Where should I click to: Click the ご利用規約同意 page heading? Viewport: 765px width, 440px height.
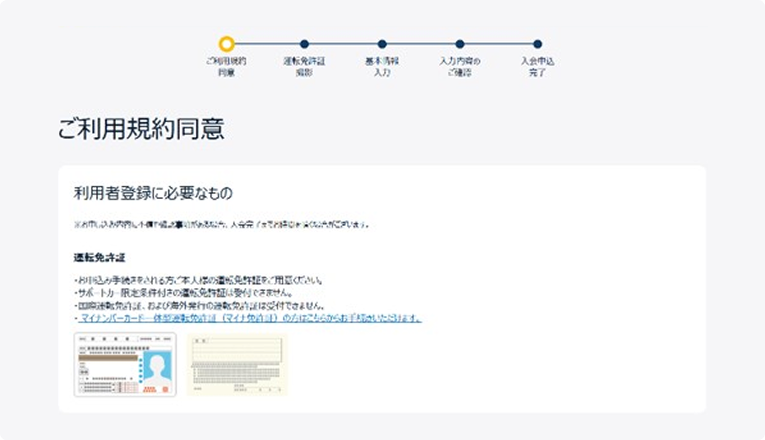click(141, 129)
